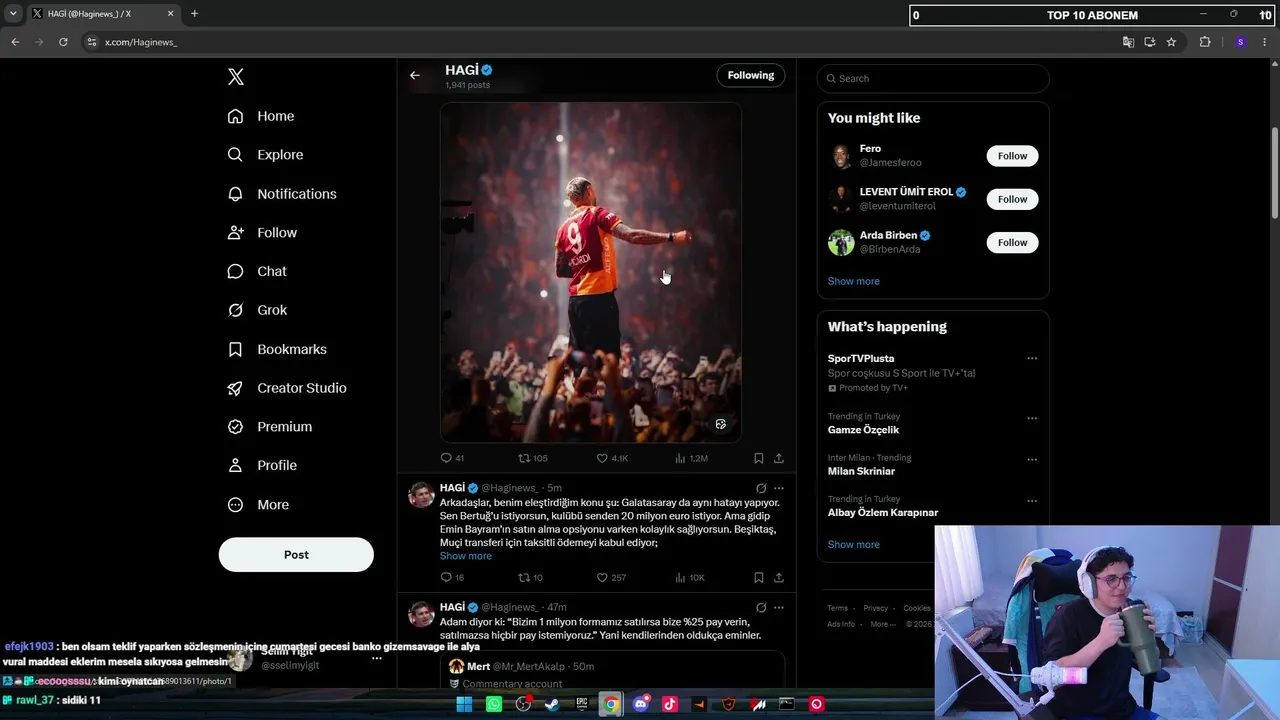The image size is (1280, 720).
Task: Reload the page in Chrome
Action: [63, 42]
